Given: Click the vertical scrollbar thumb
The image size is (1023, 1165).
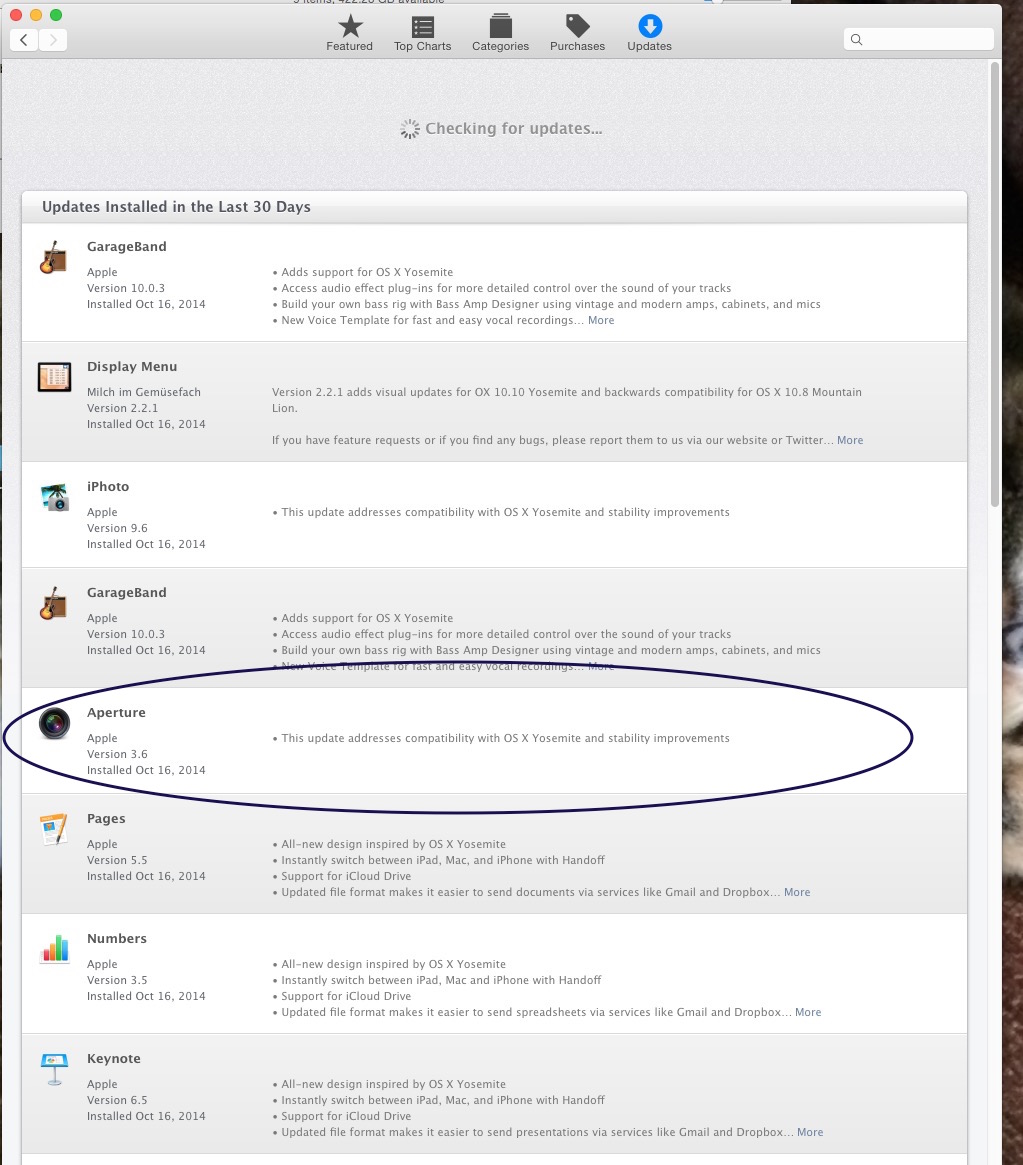Looking at the screenshot, I should point(995,284).
